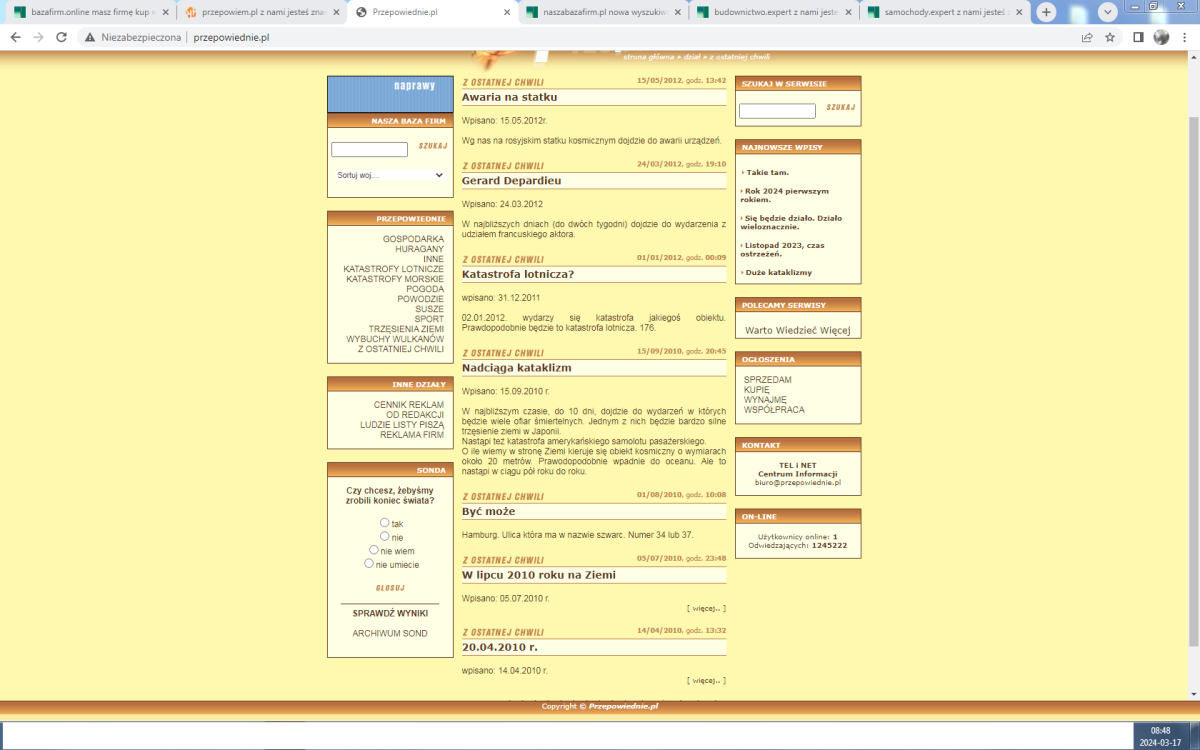Viewport: 1200px width, 750px height.
Task: Click the browser back arrow
Action: (15, 37)
